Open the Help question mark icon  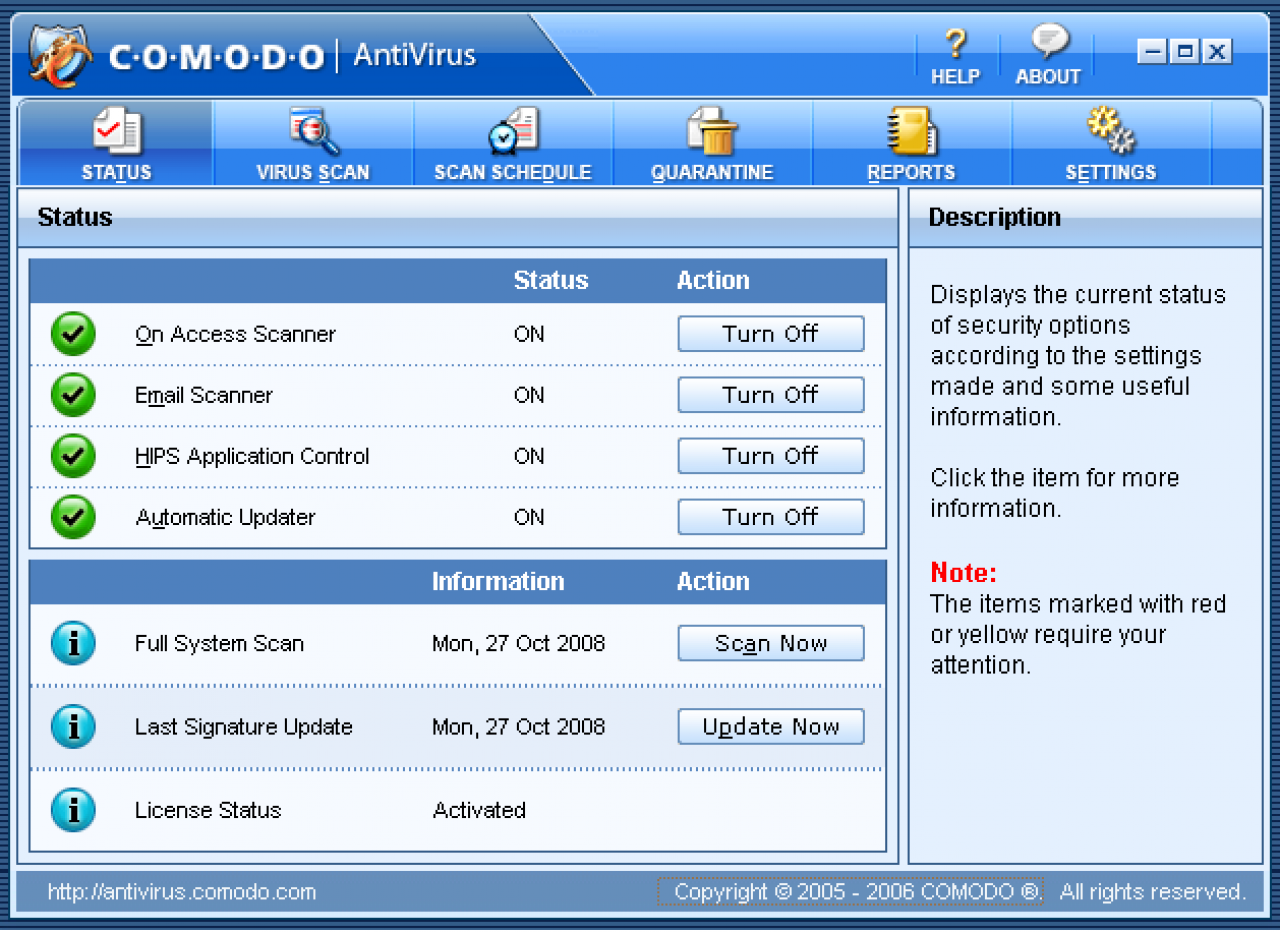coord(956,43)
